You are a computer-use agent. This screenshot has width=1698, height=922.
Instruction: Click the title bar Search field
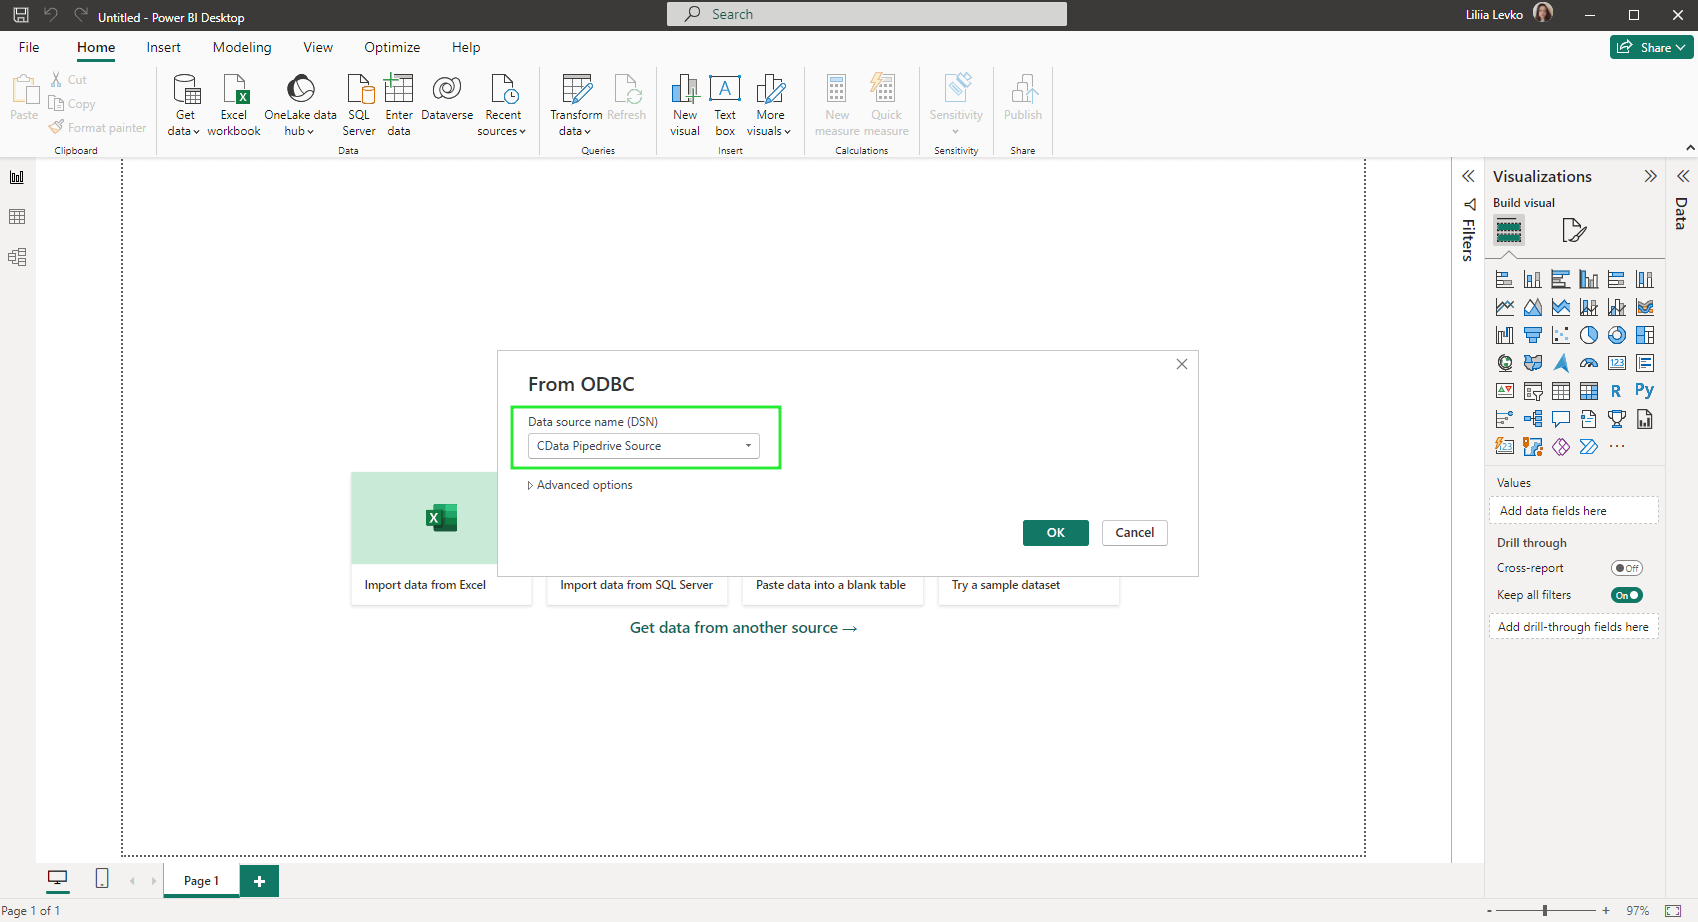[x=867, y=14]
